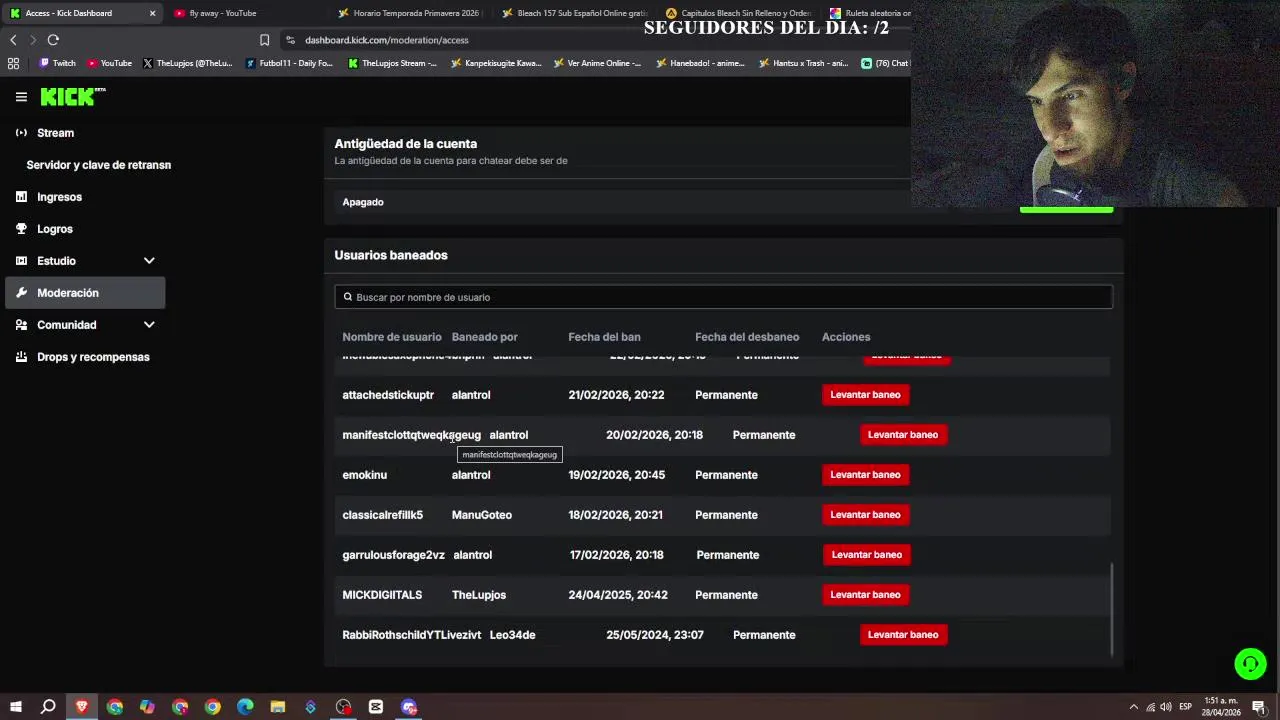Lift ban for RabbiRothschildYTLivezivt
The height and width of the screenshot is (720, 1280).
tap(903, 635)
